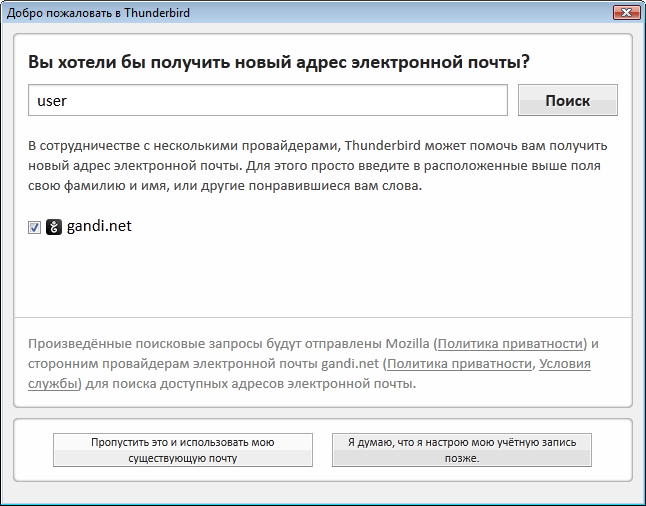Choose 'Я думаю, что я настрою мою учётную запись позже'
The image size is (646, 506).
(x=462, y=450)
